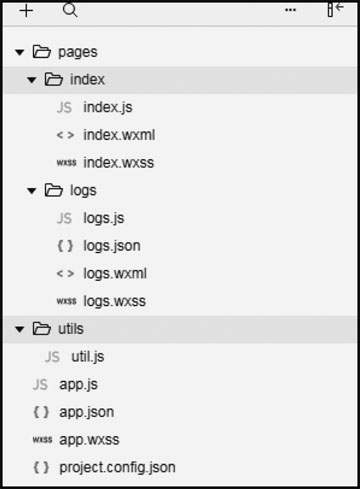Click the plus icon to add file
360x489 pixels.
point(26,11)
